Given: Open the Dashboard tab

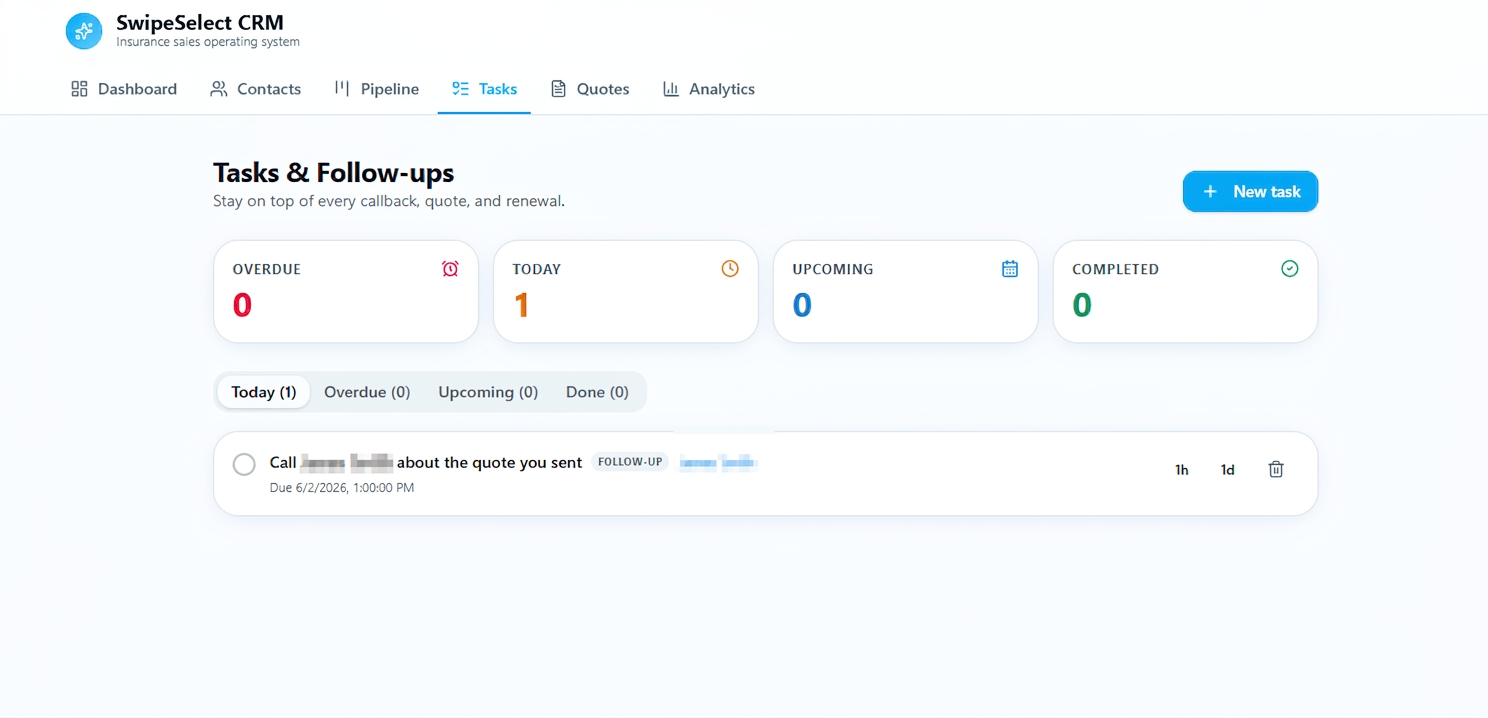Looking at the screenshot, I should pos(124,89).
